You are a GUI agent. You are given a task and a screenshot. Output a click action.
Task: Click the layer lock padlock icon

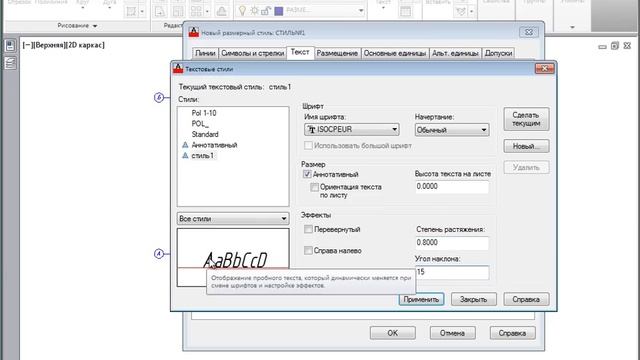tap(266, 11)
